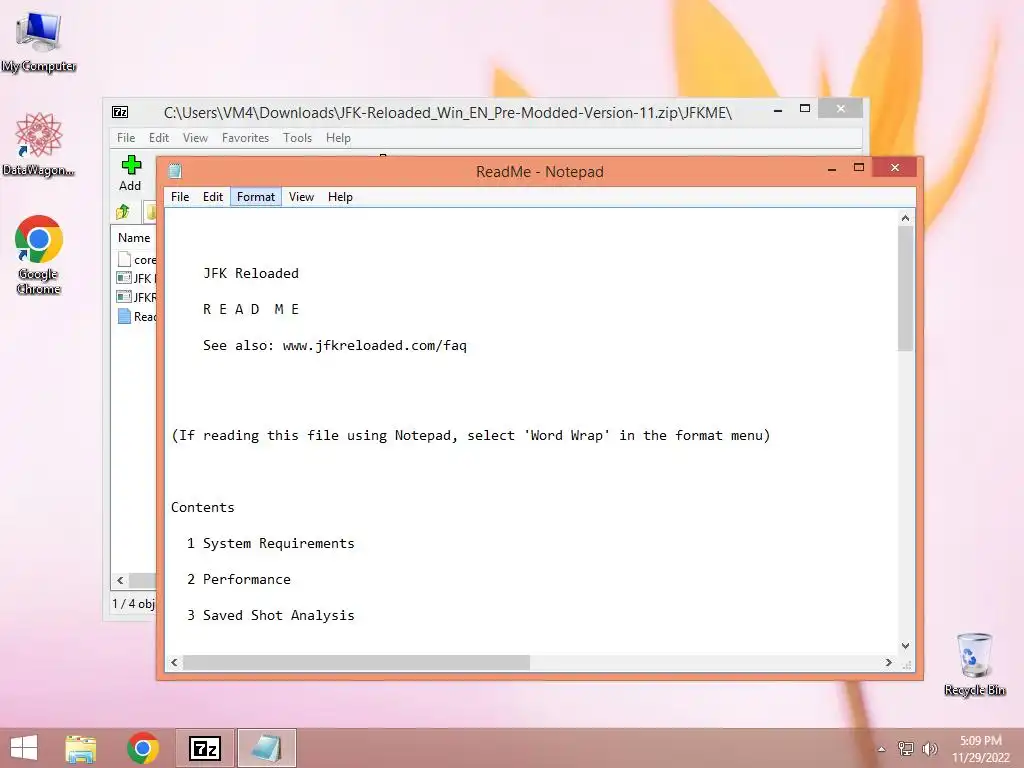This screenshot has height=768, width=1024.
Task: Maximize the ReadMe Notepad window
Action: click(x=859, y=168)
